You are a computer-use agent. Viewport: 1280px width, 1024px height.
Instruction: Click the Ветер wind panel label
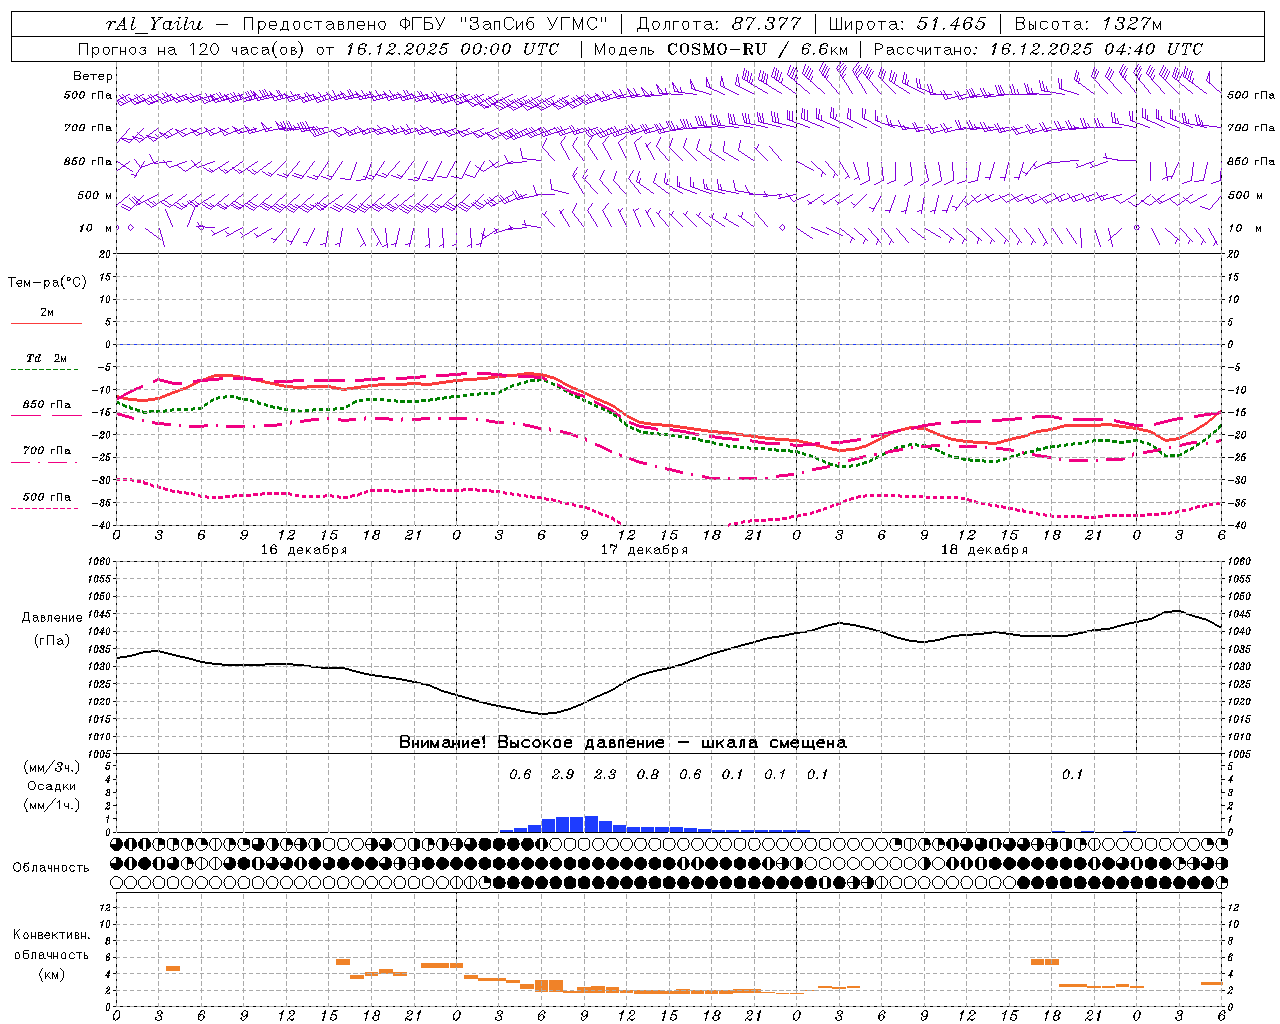93,76
